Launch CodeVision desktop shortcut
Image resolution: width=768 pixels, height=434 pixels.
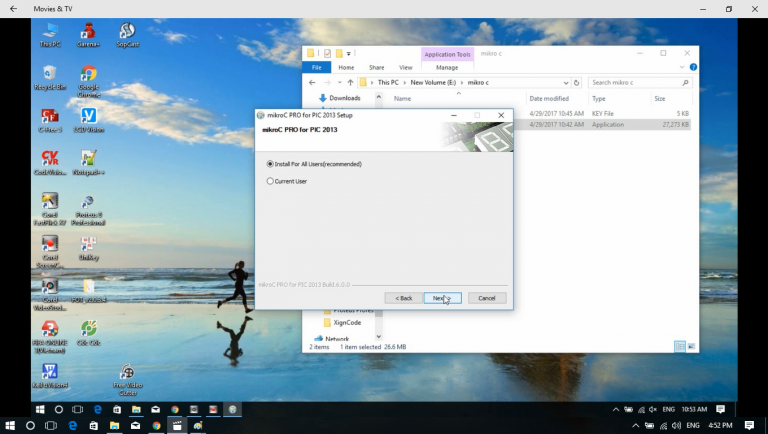pyautogui.click(x=50, y=163)
